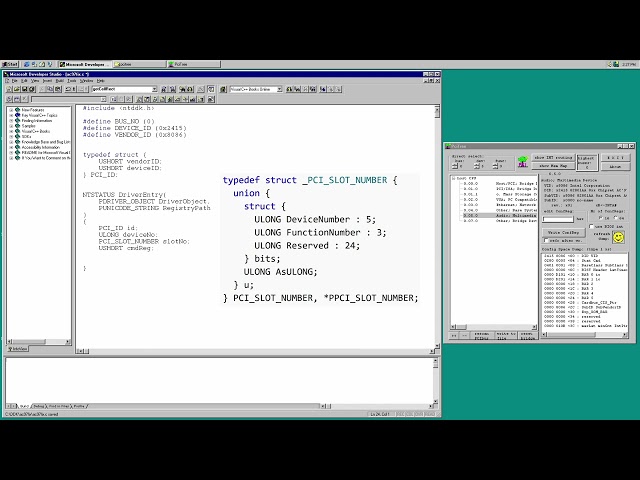Select the 16-bit ConfReg radio button

[x=601, y=218]
